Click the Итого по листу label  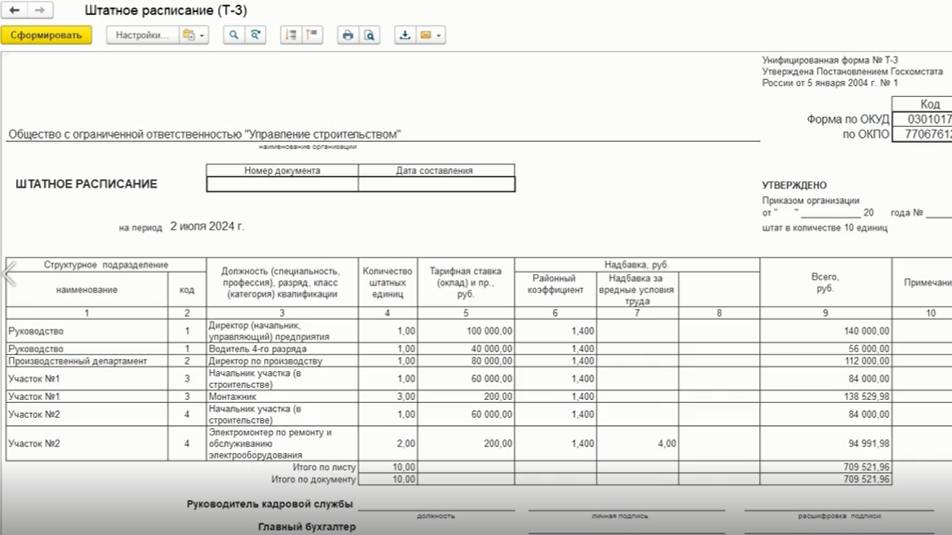click(x=324, y=468)
